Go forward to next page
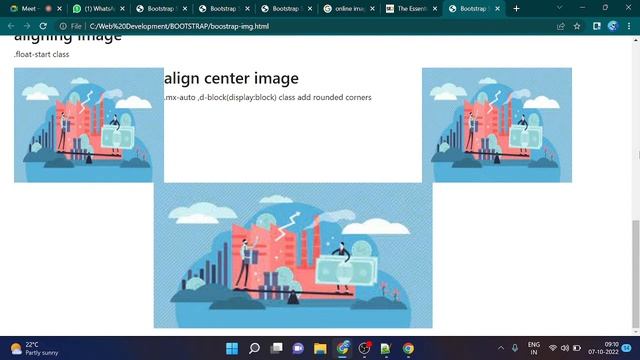 coord(27,26)
